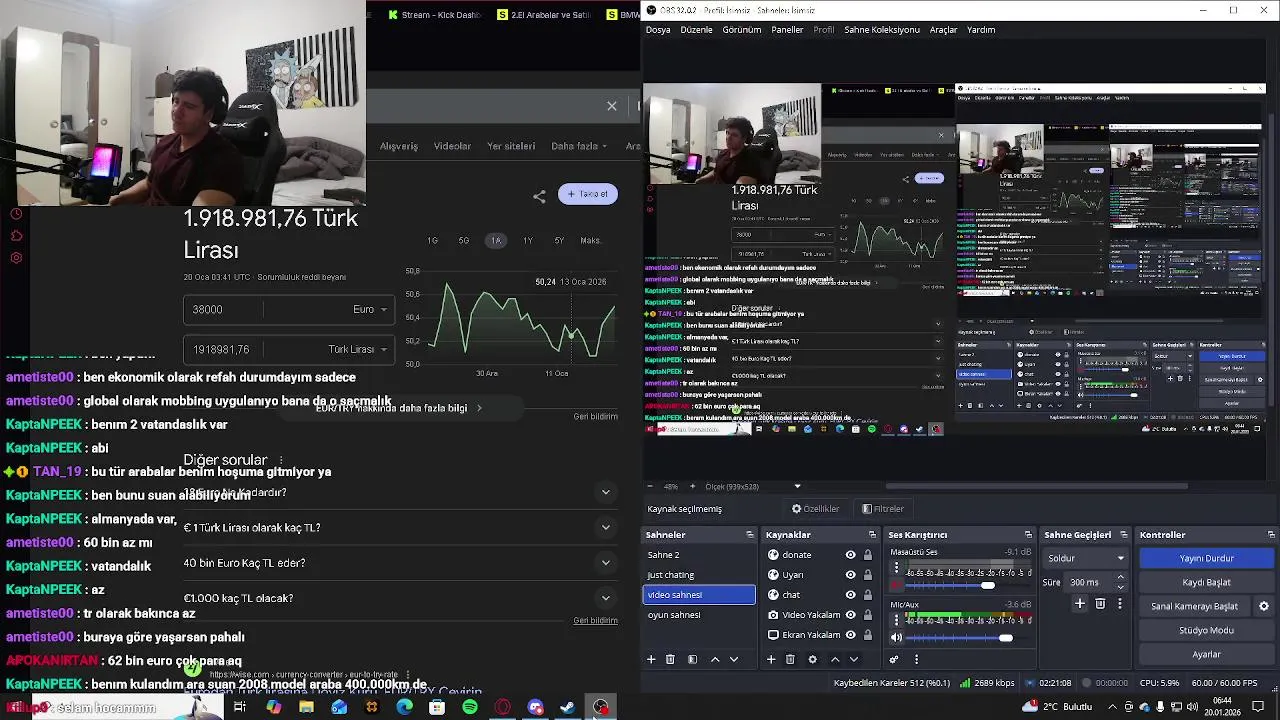The height and width of the screenshot is (720, 1280).
Task: Open virtual camera settings gear beside Sanal Kamerayı Başlat
Action: [x=1264, y=606]
